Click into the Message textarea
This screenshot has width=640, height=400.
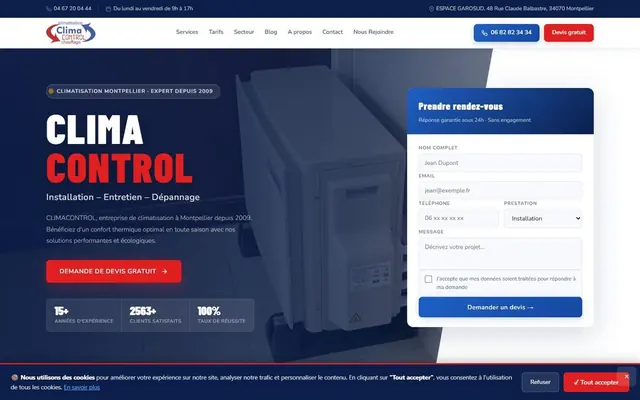tap(500, 253)
